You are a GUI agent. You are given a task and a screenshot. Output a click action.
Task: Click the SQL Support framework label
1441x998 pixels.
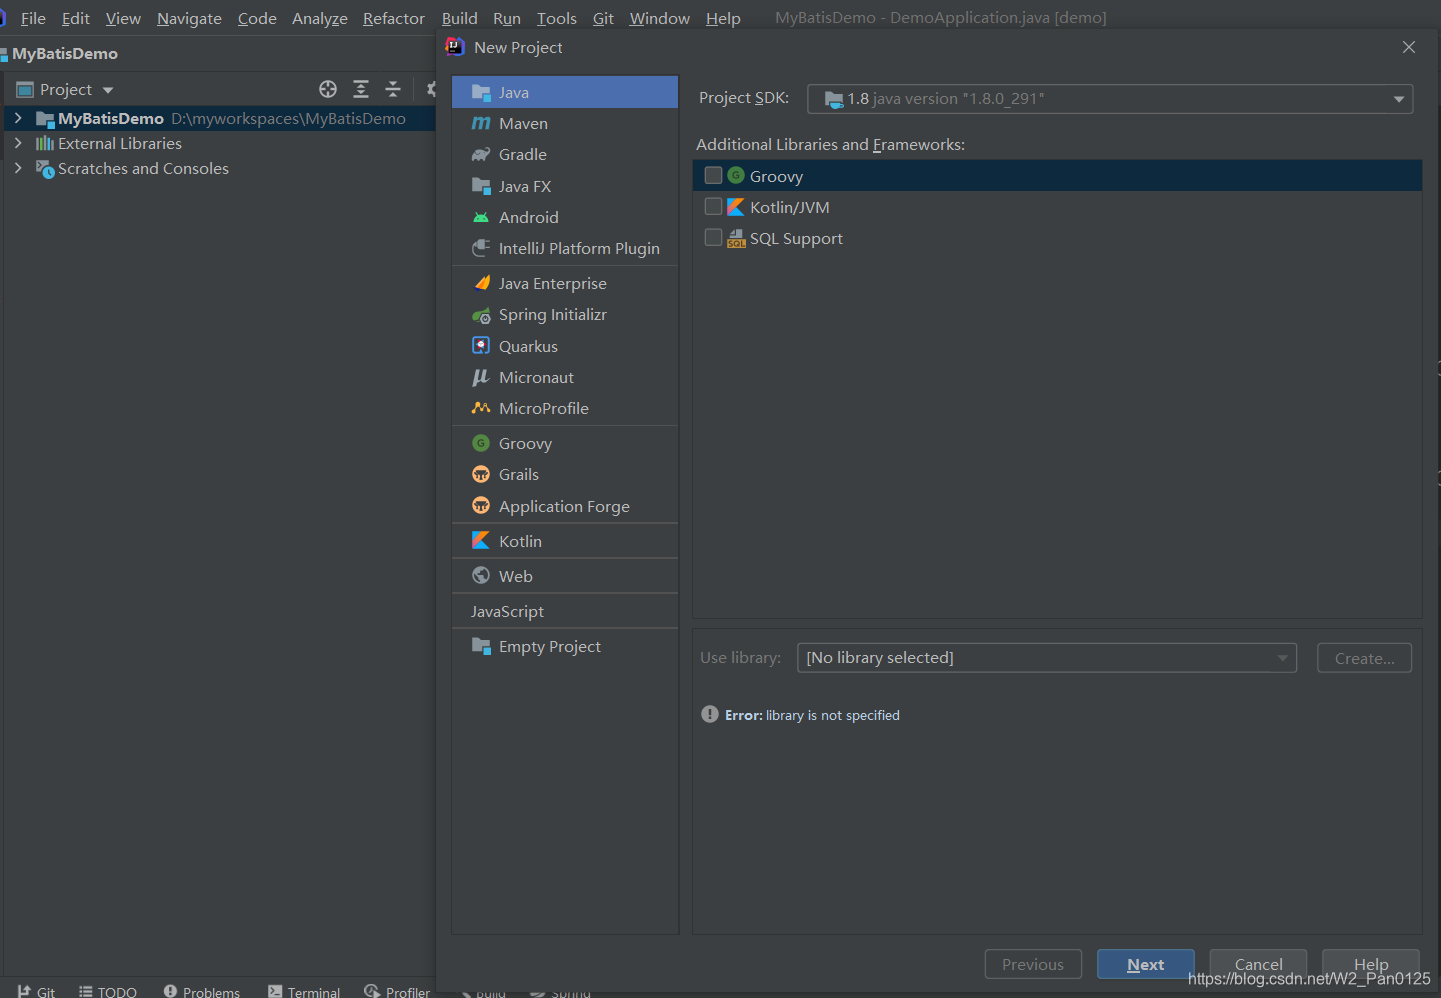796,238
